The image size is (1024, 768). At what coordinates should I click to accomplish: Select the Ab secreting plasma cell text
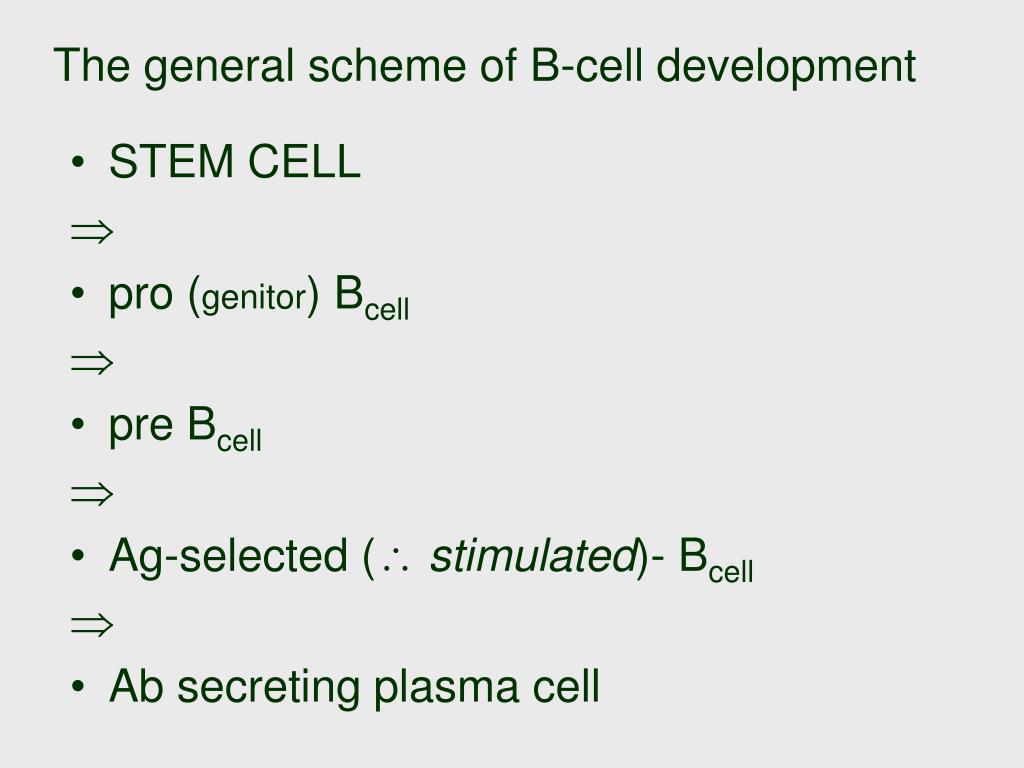coord(355,688)
